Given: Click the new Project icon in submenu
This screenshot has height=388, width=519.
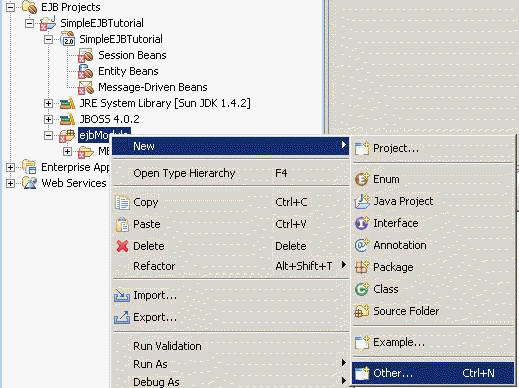Looking at the screenshot, I should [x=362, y=148].
